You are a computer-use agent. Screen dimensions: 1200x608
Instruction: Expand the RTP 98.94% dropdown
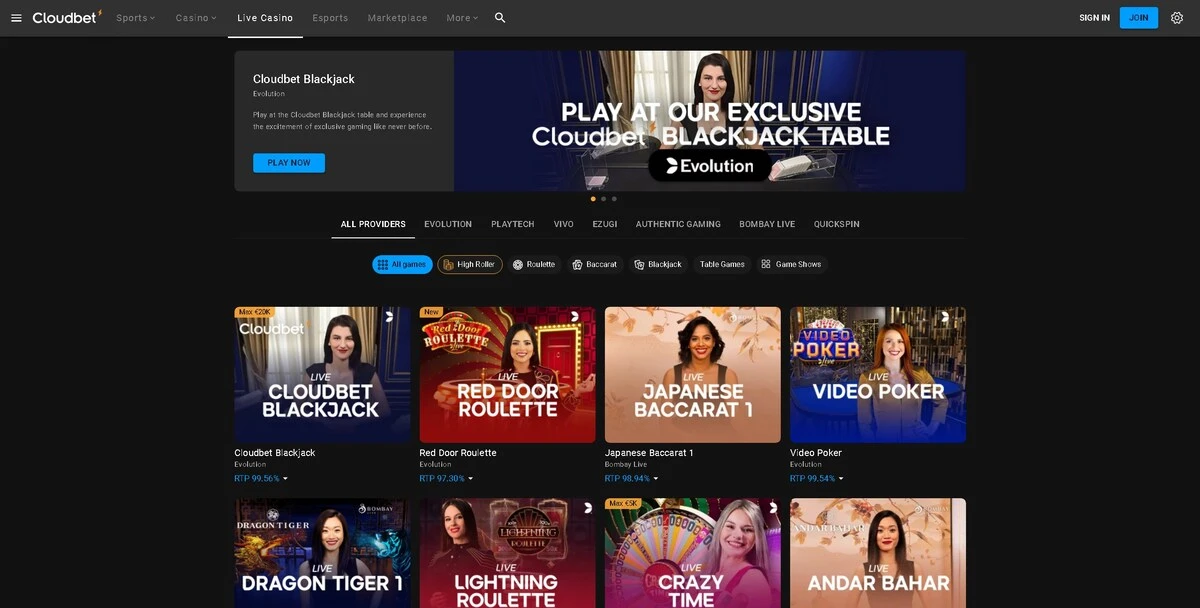click(x=632, y=478)
